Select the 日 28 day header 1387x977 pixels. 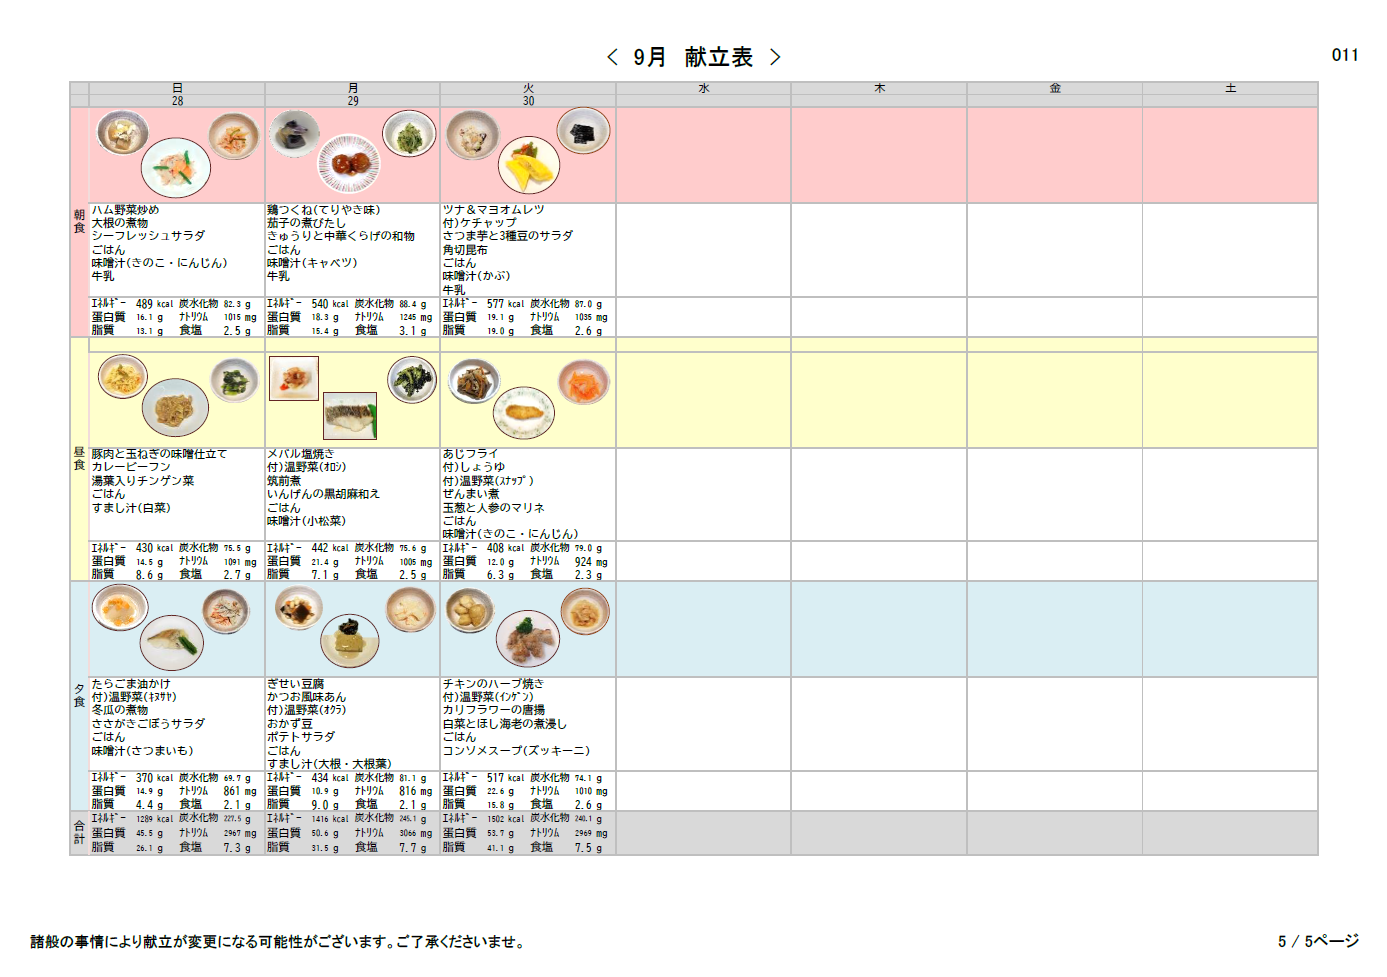tap(177, 94)
